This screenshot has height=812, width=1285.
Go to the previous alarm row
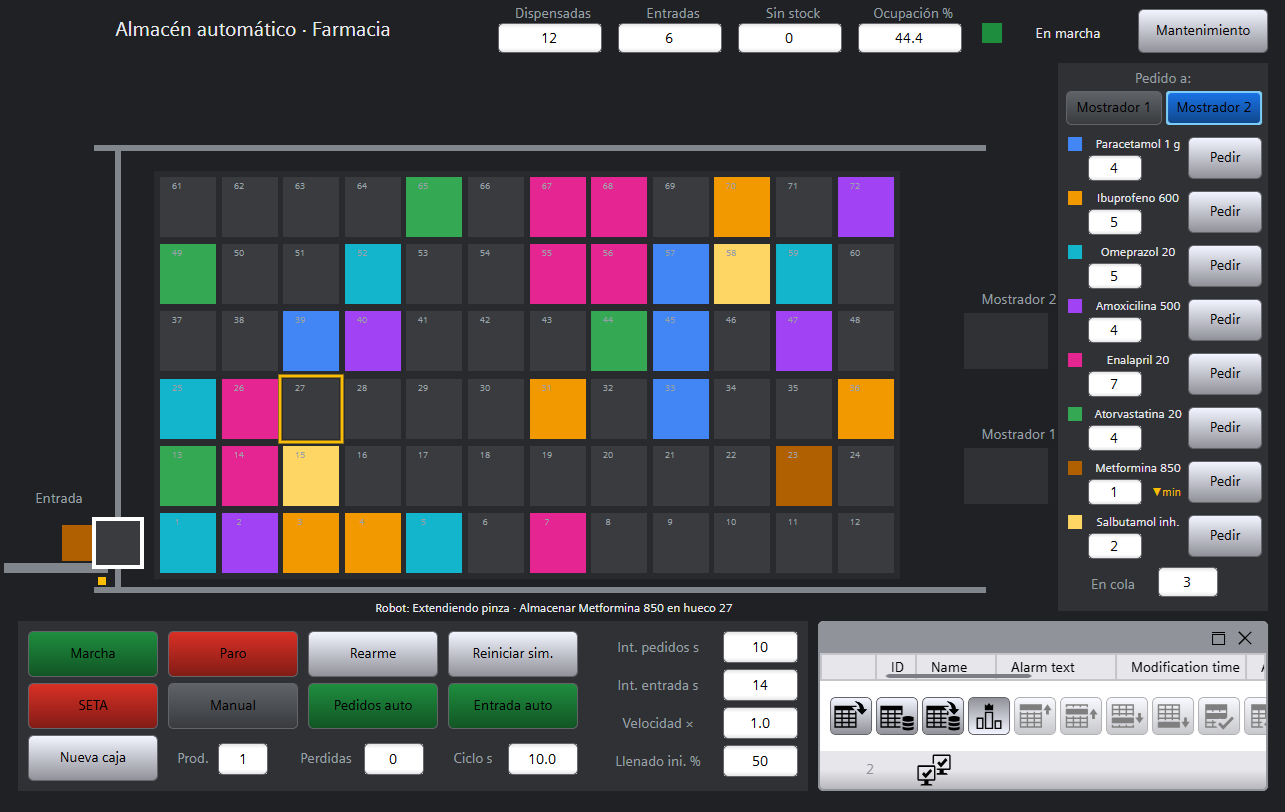pyautogui.click(x=1080, y=716)
